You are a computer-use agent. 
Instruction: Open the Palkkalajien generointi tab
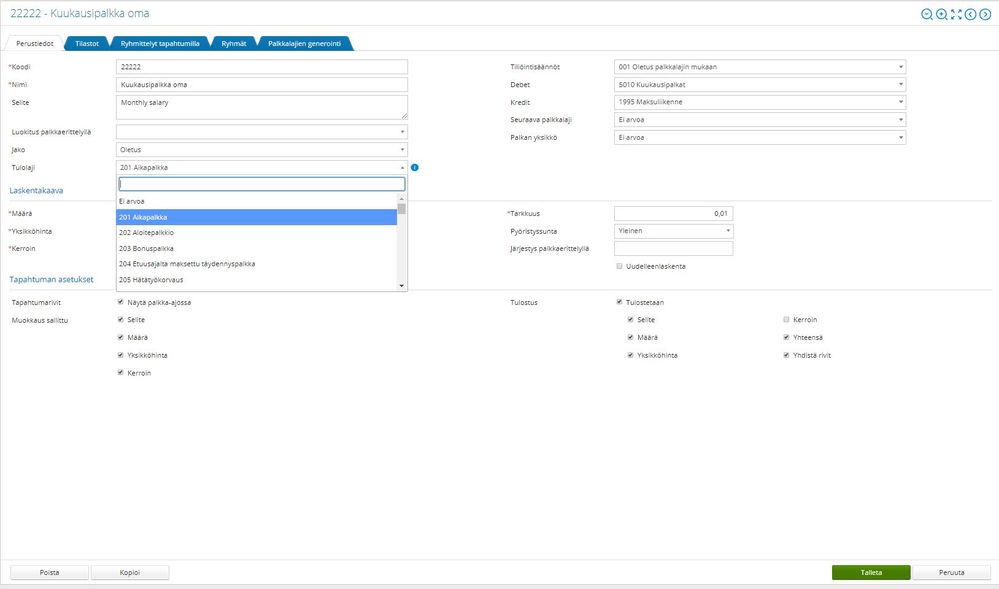pos(305,43)
